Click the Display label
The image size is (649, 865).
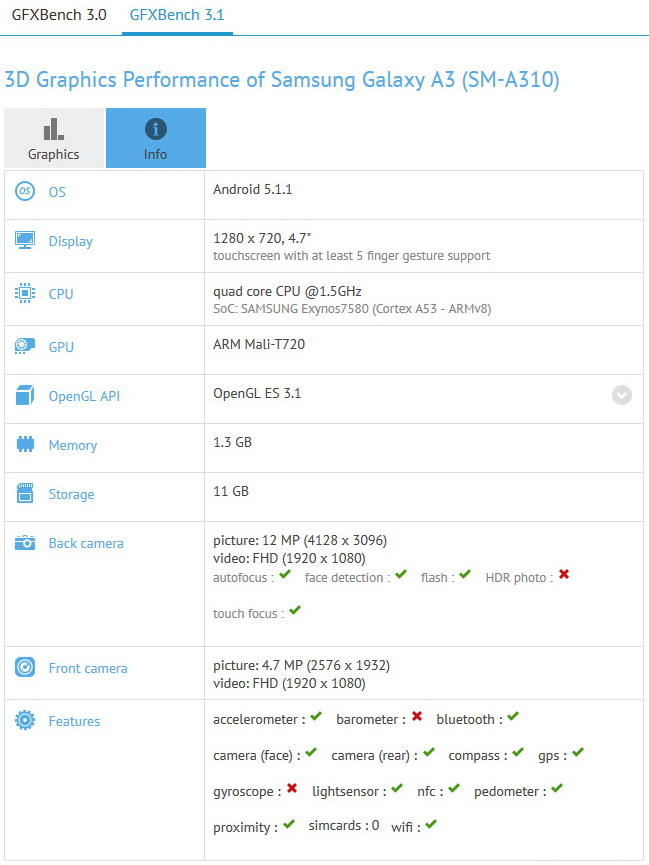(71, 242)
